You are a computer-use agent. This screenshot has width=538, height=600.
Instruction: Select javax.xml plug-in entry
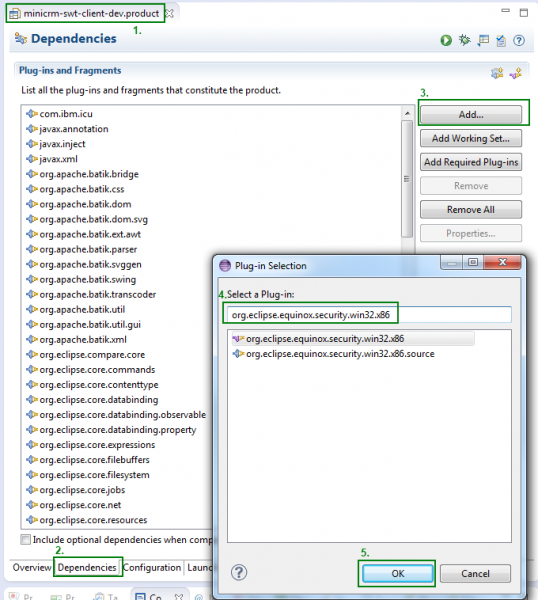pos(52,159)
